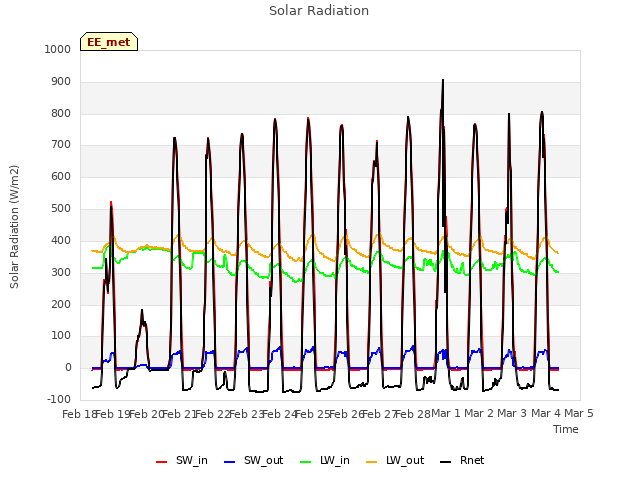This screenshot has height=480, width=640.
Task: Click the SW_out legend label
Action: click(x=263, y=460)
